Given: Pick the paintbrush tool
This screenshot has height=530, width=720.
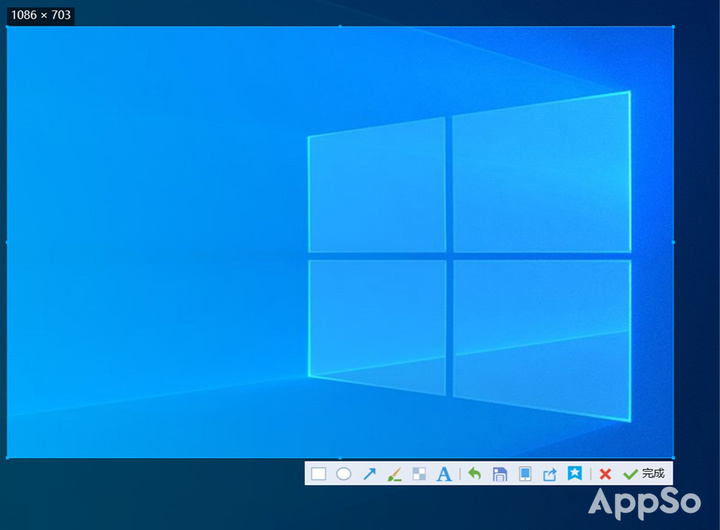Looking at the screenshot, I should point(394,474).
